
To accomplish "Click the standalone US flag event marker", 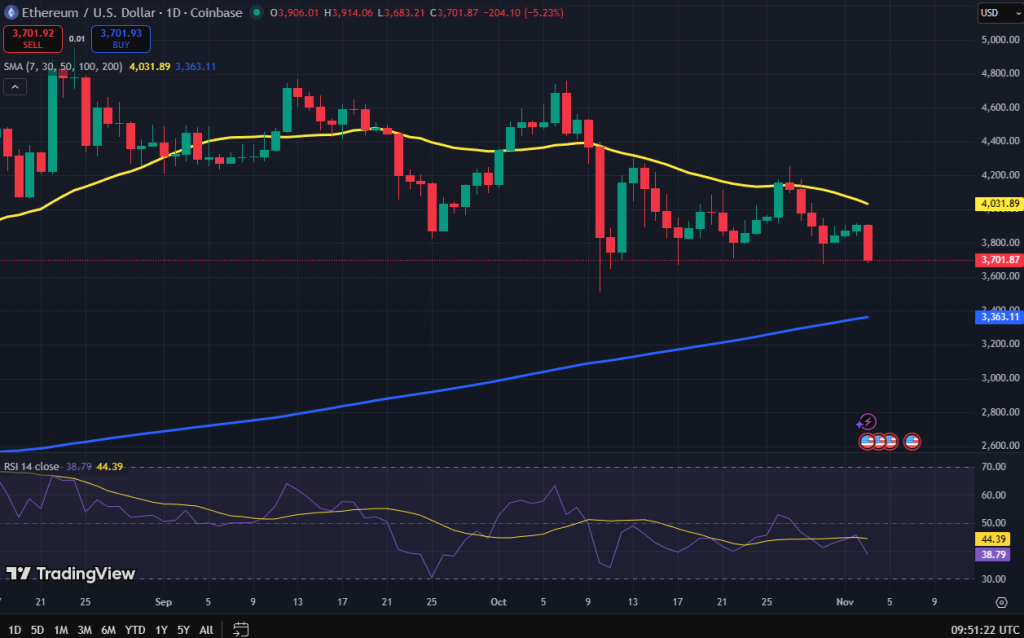I will [911, 441].
